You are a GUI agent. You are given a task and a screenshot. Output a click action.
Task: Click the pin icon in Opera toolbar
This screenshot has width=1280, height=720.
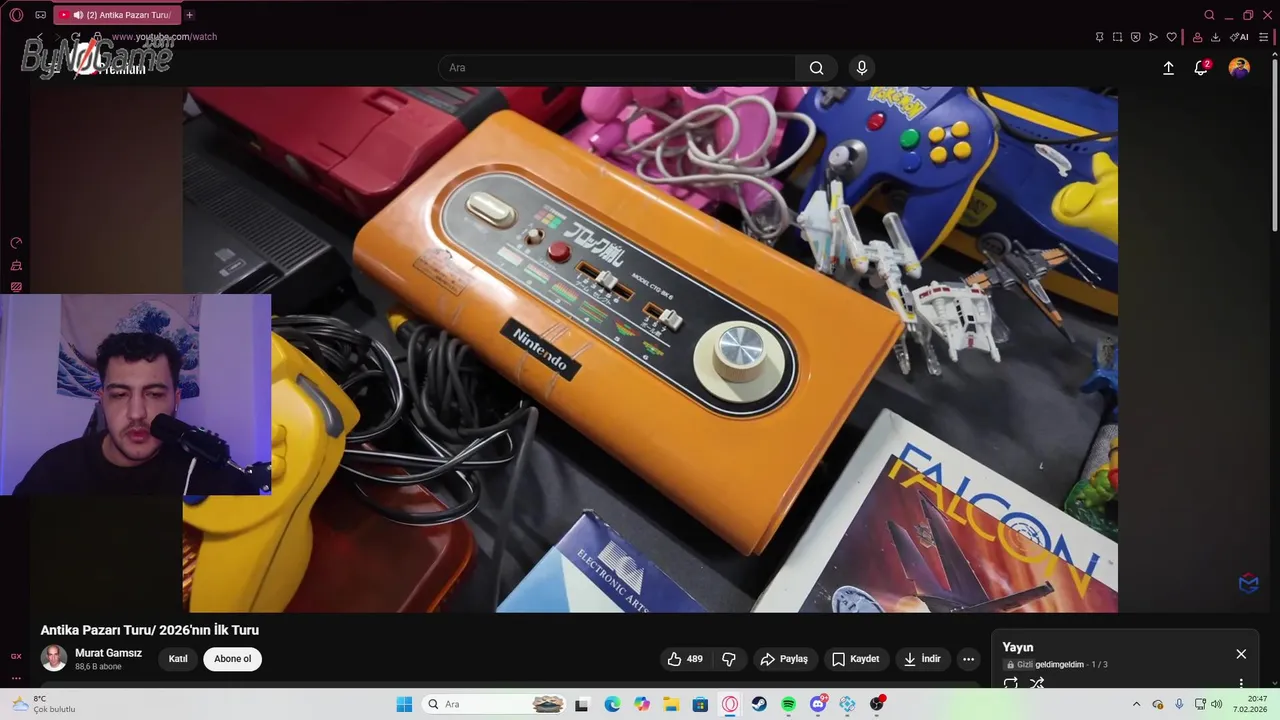1099,37
